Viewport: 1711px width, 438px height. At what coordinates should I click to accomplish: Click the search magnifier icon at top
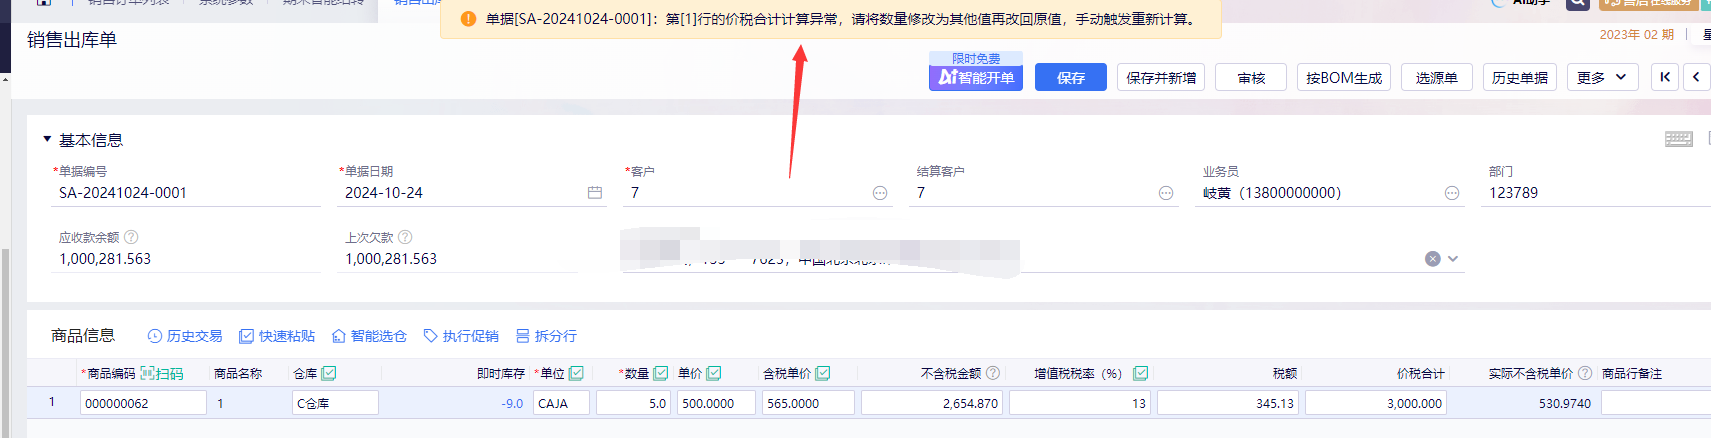[x=1577, y=4]
